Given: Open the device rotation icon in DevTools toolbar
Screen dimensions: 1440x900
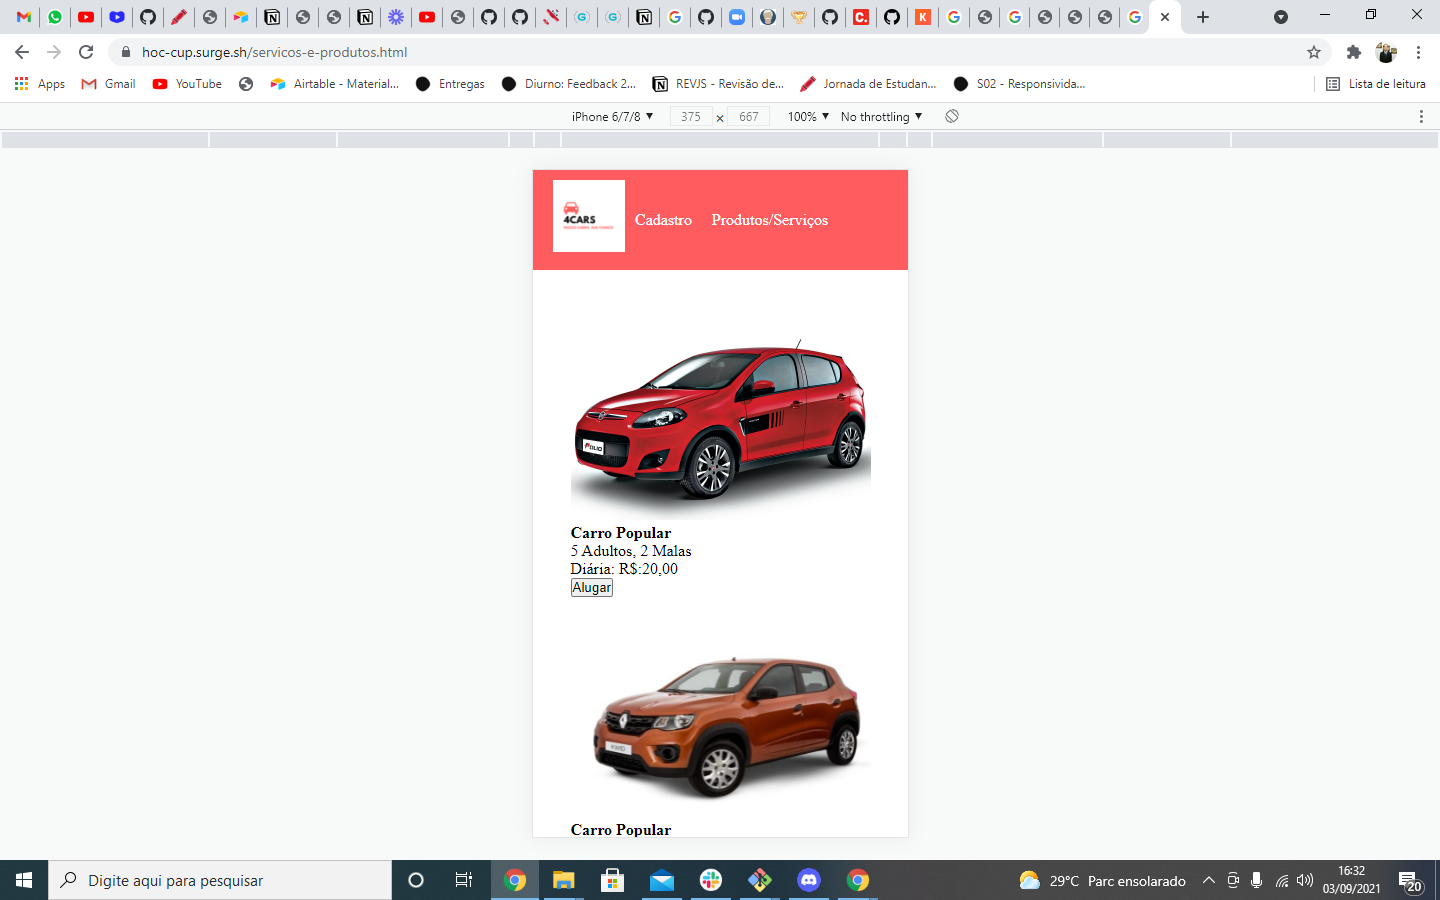Looking at the screenshot, I should (x=951, y=116).
